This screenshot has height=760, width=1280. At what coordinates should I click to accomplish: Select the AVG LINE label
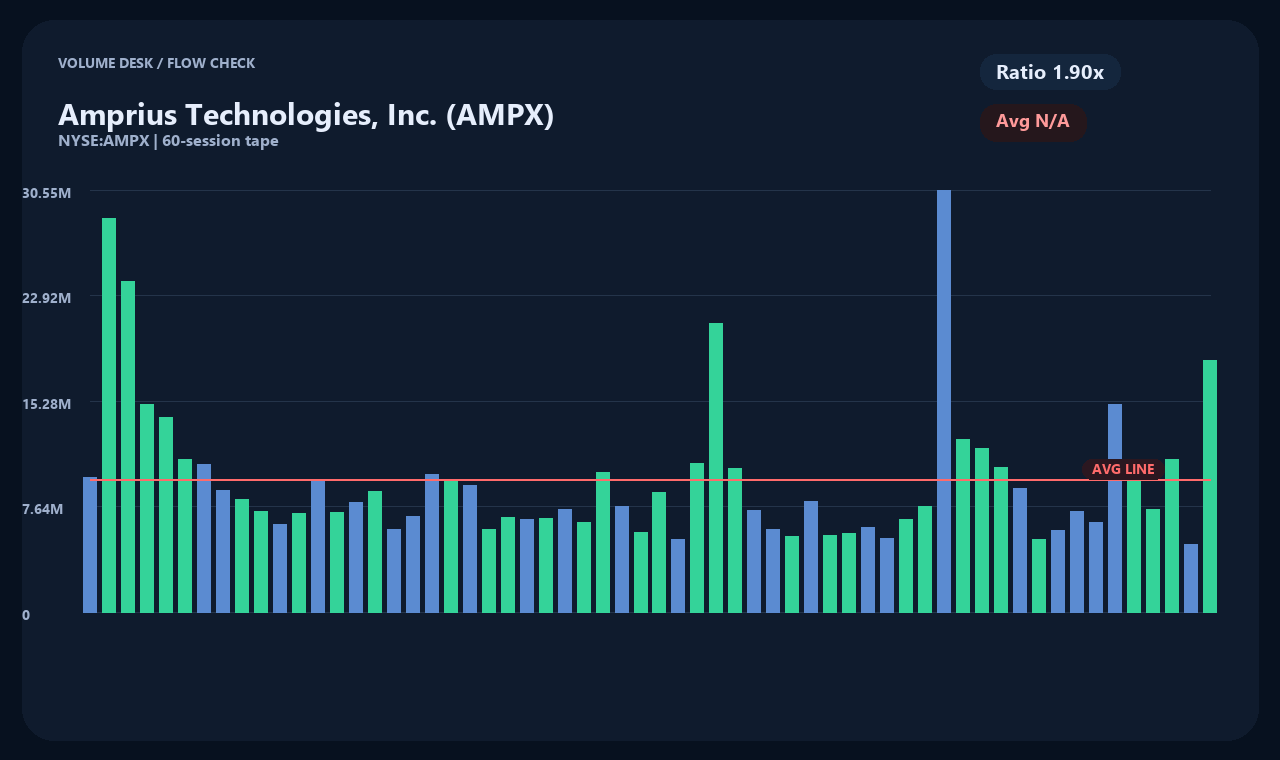click(1123, 469)
